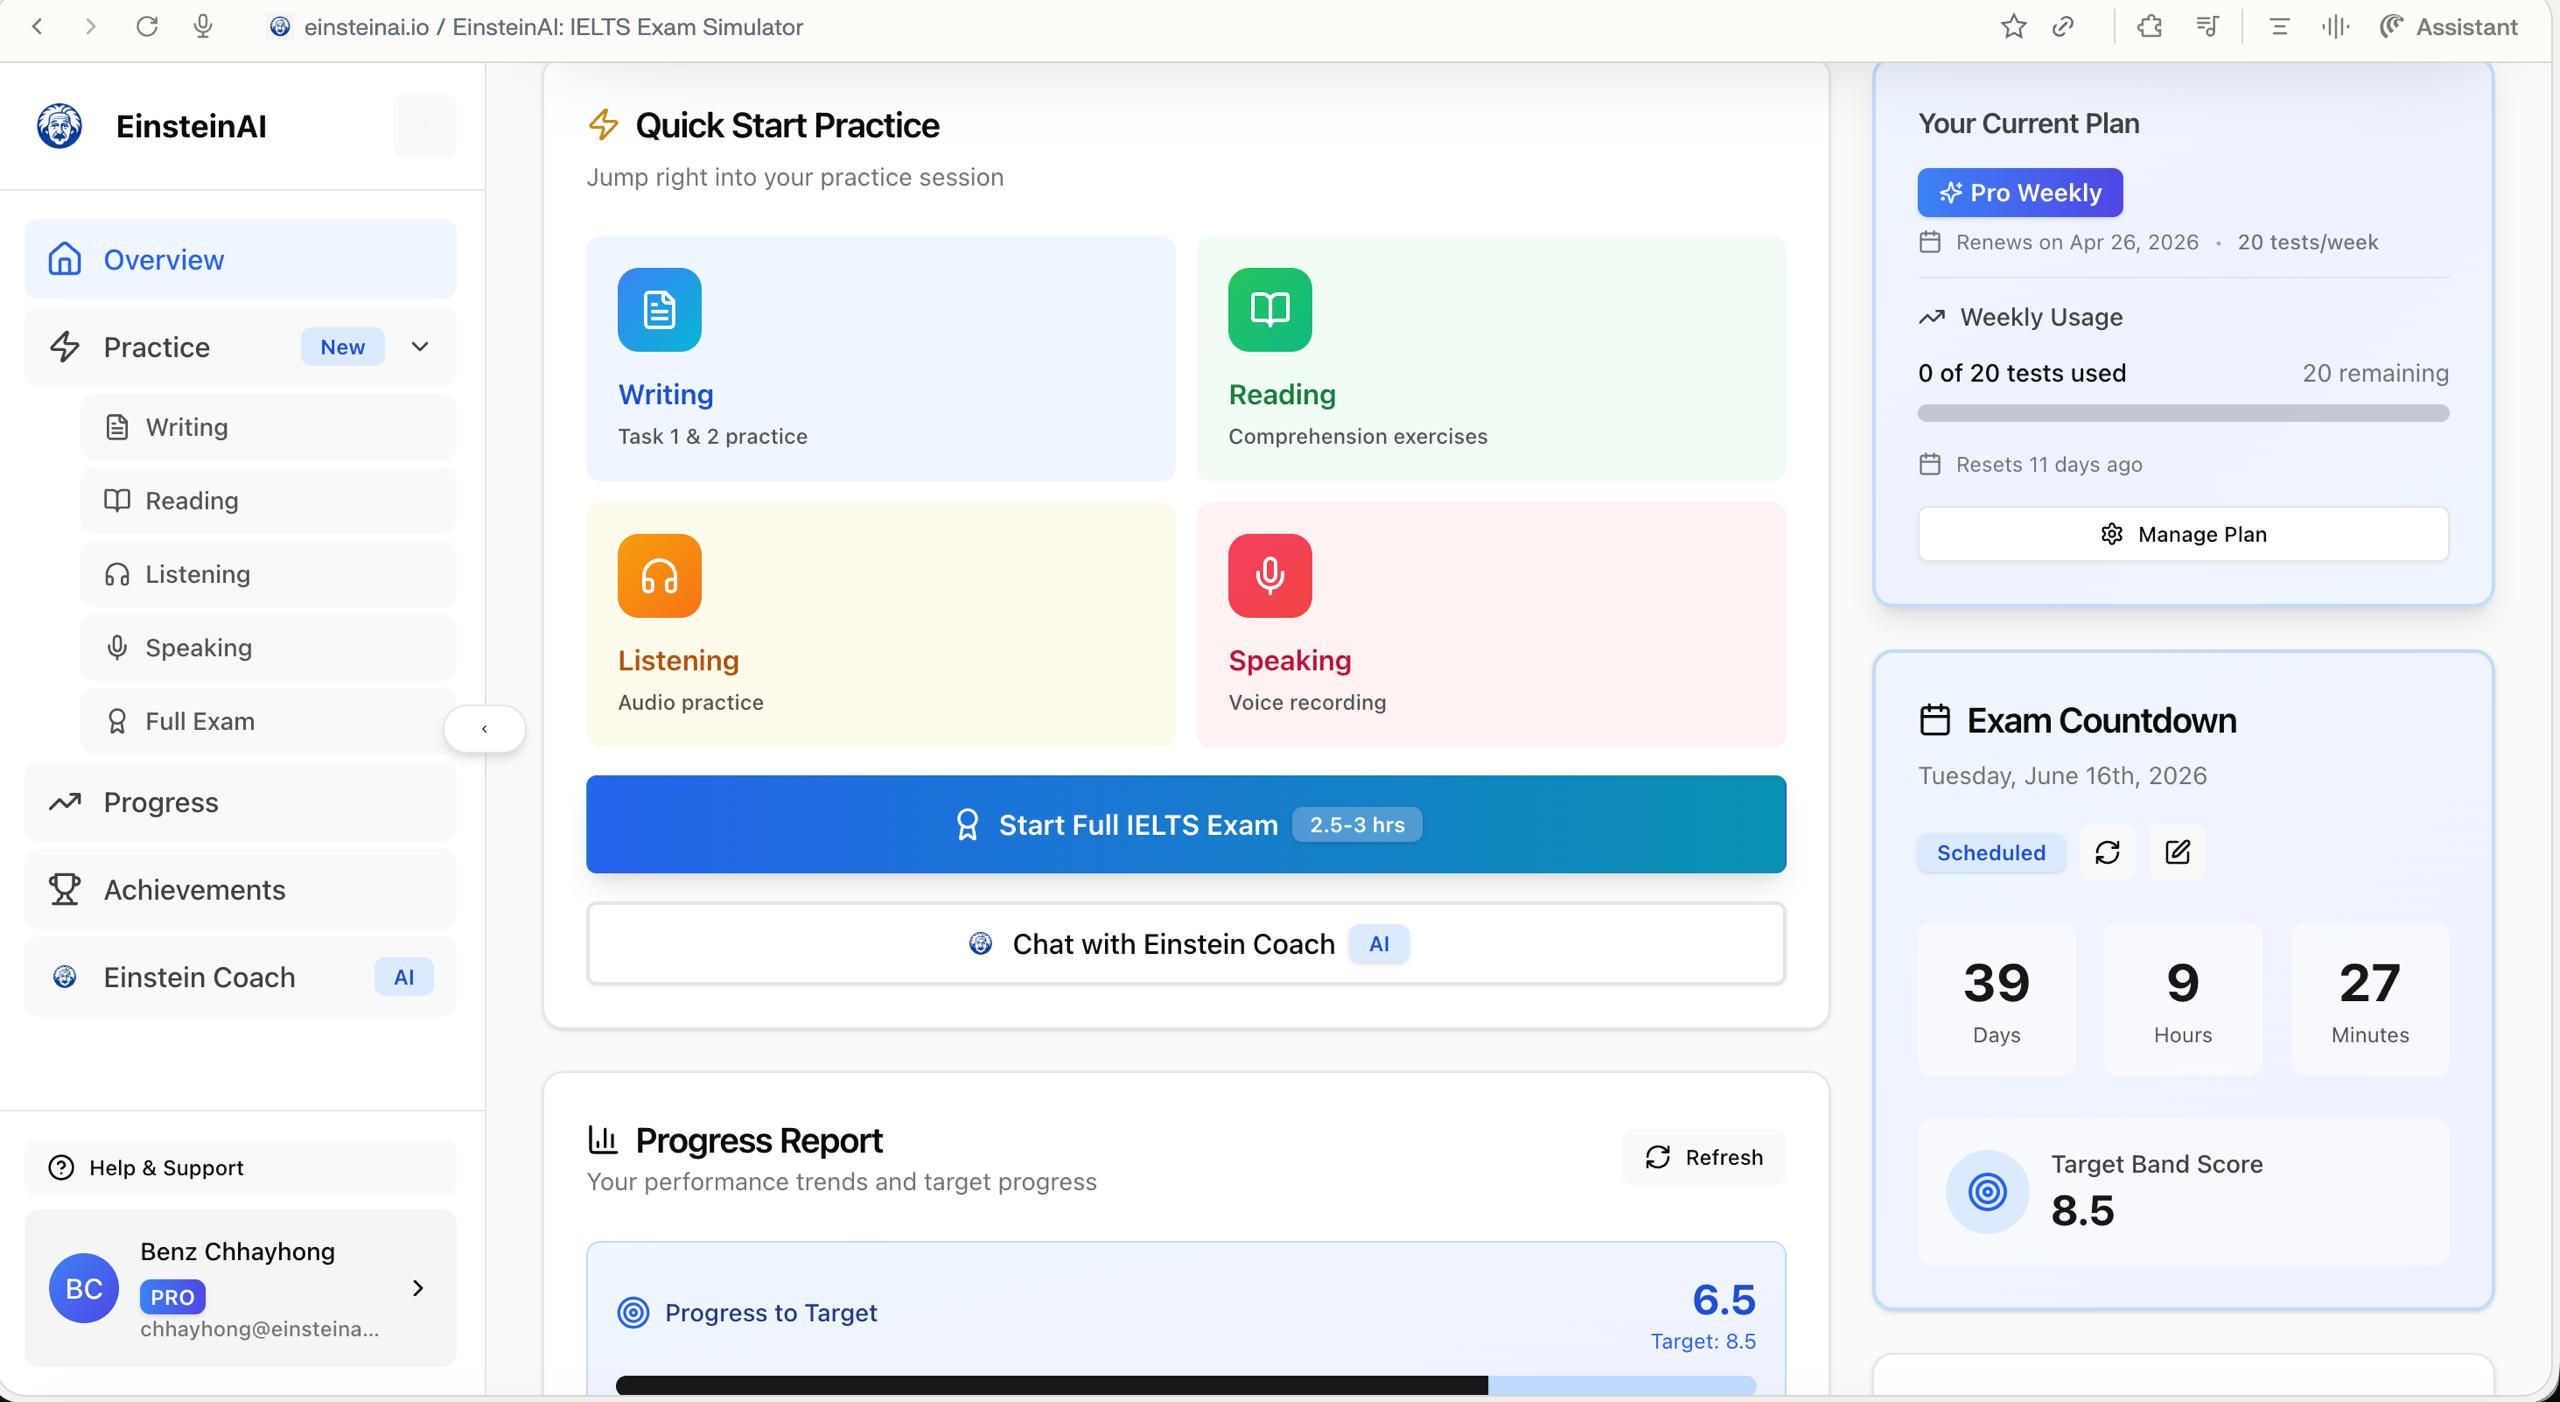Viewport: 2560px width, 1402px height.
Task: Click the AI badge beside Einstein Coach
Action: click(404, 977)
